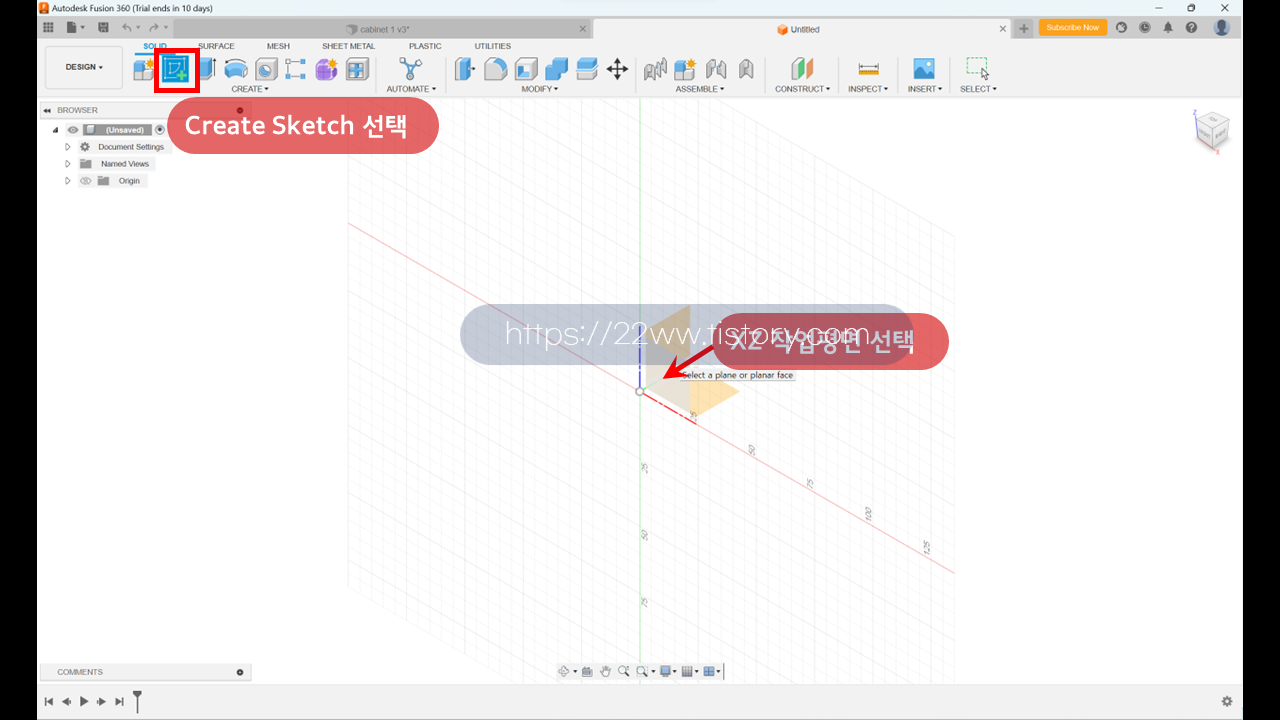This screenshot has width=1280, height=720.
Task: Switch to the SURFACE tab
Action: coord(216,46)
